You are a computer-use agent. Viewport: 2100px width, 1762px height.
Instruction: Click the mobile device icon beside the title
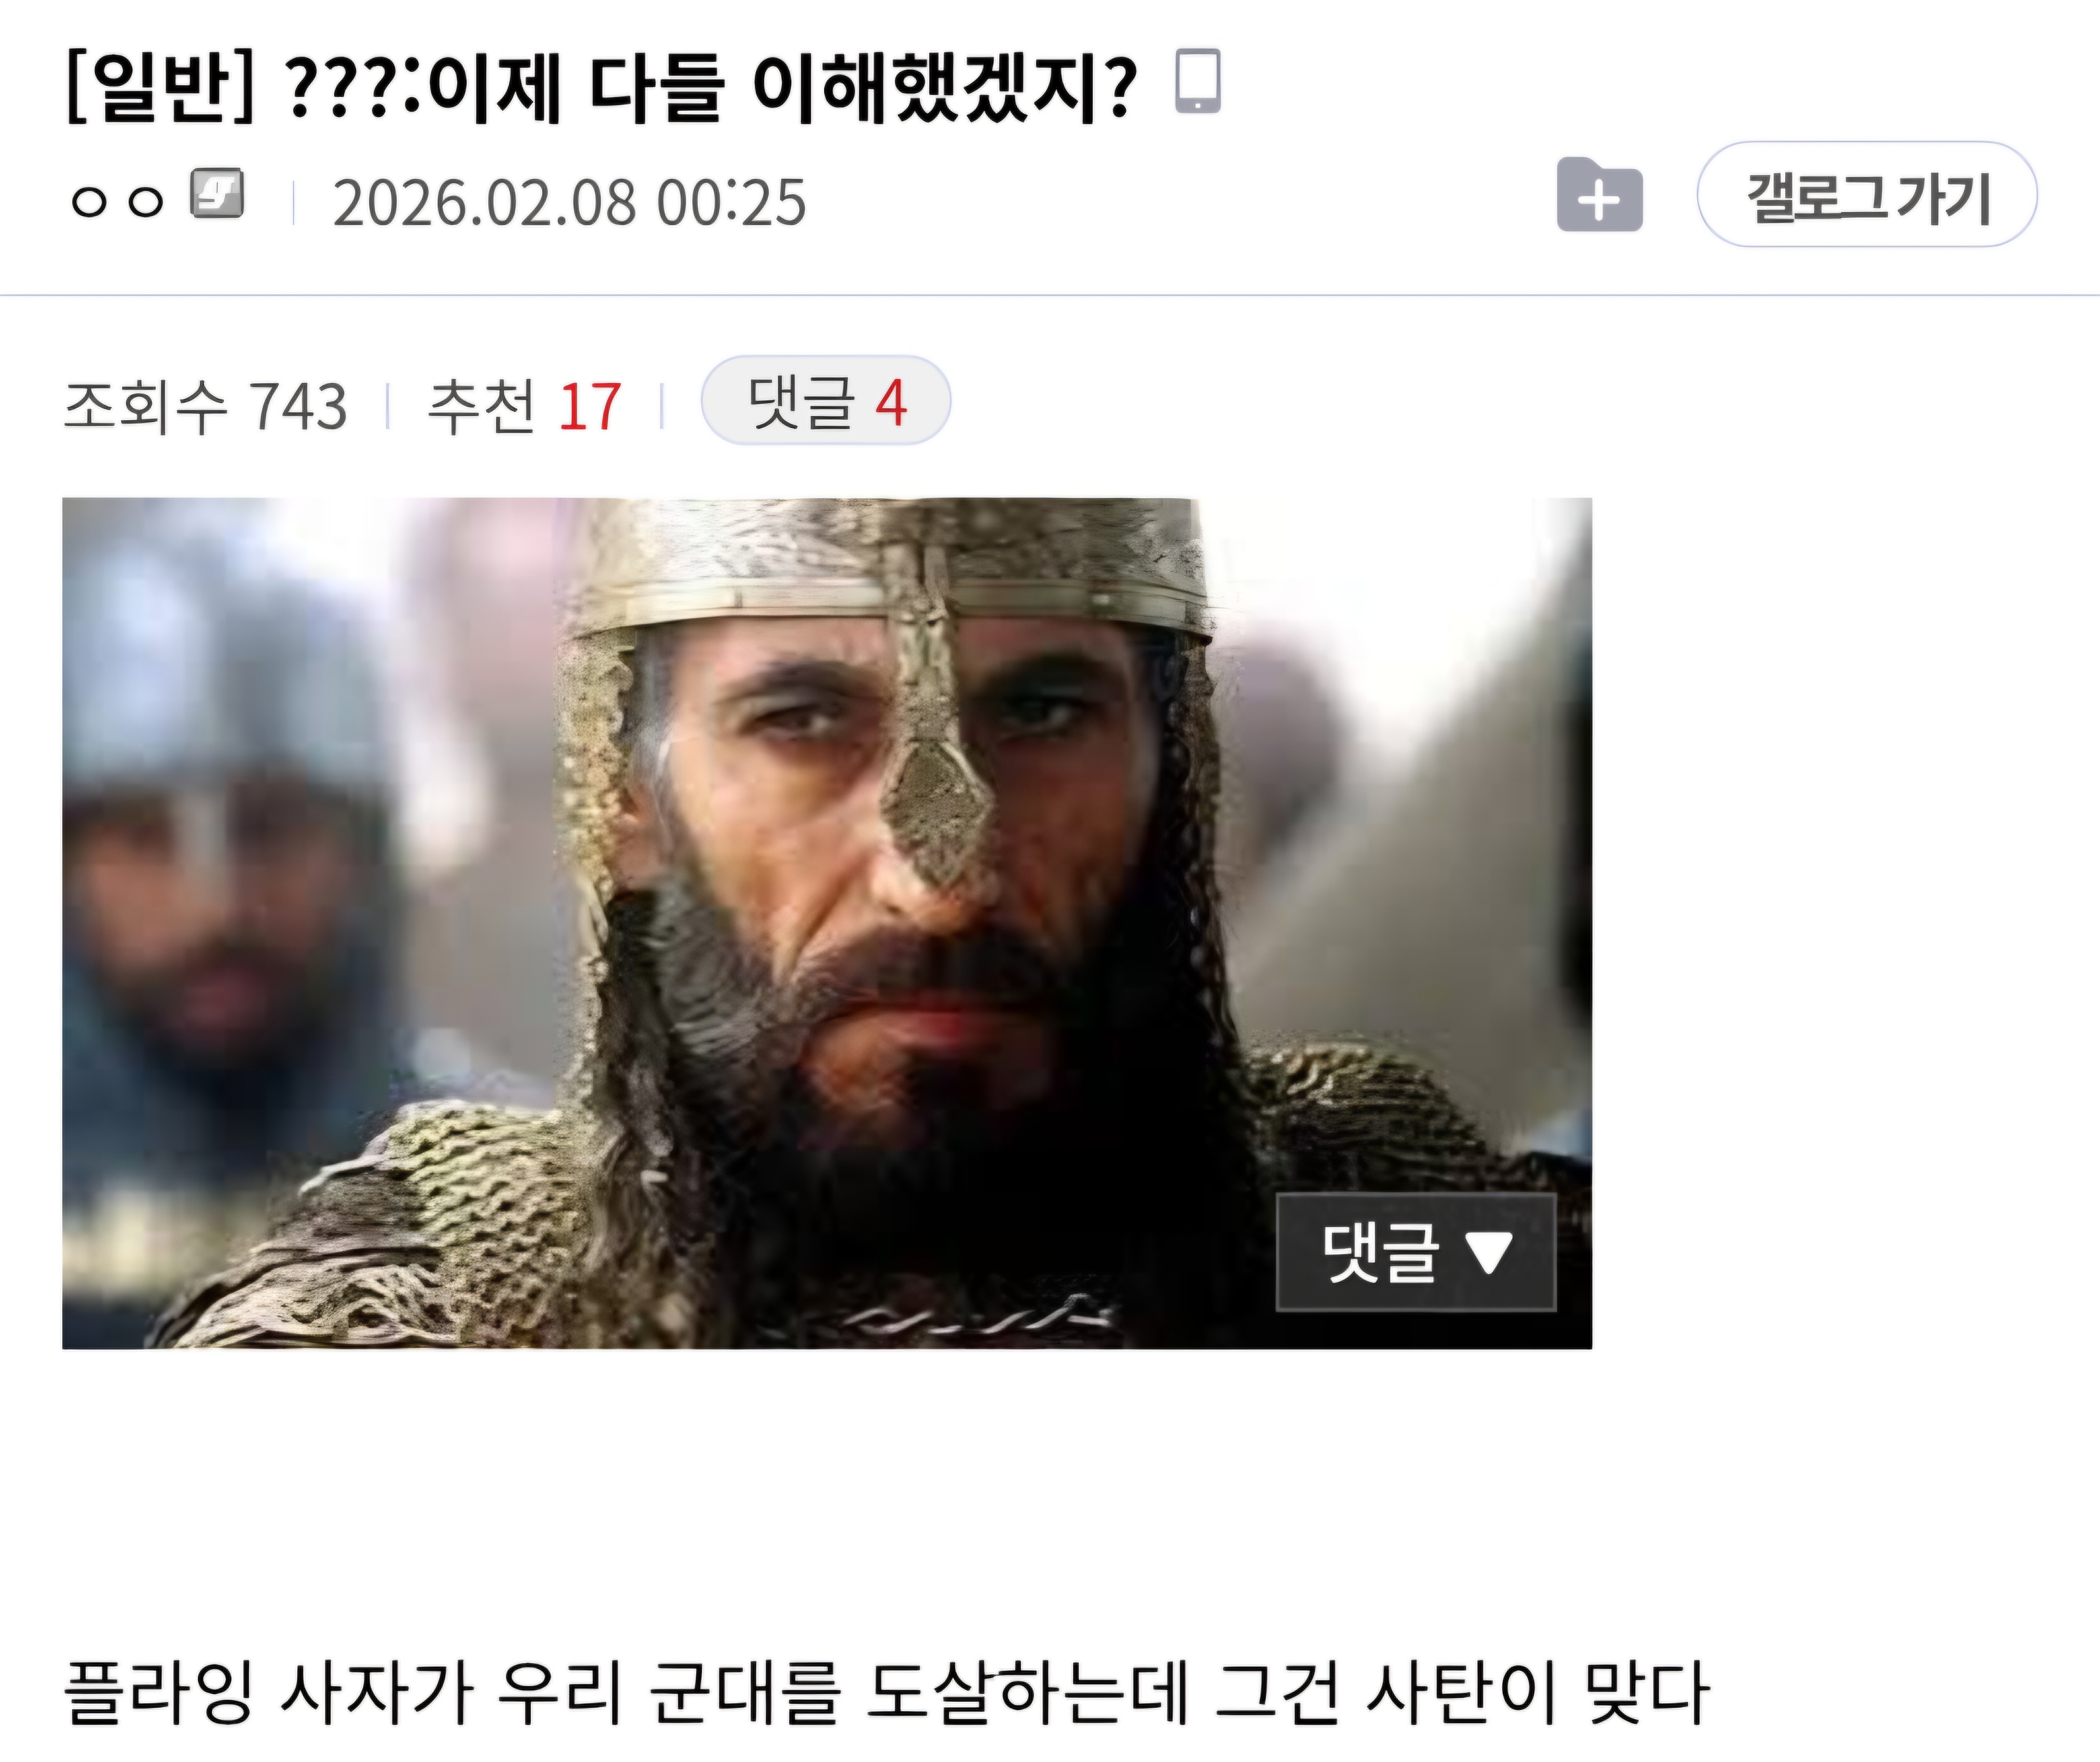coord(1197,80)
